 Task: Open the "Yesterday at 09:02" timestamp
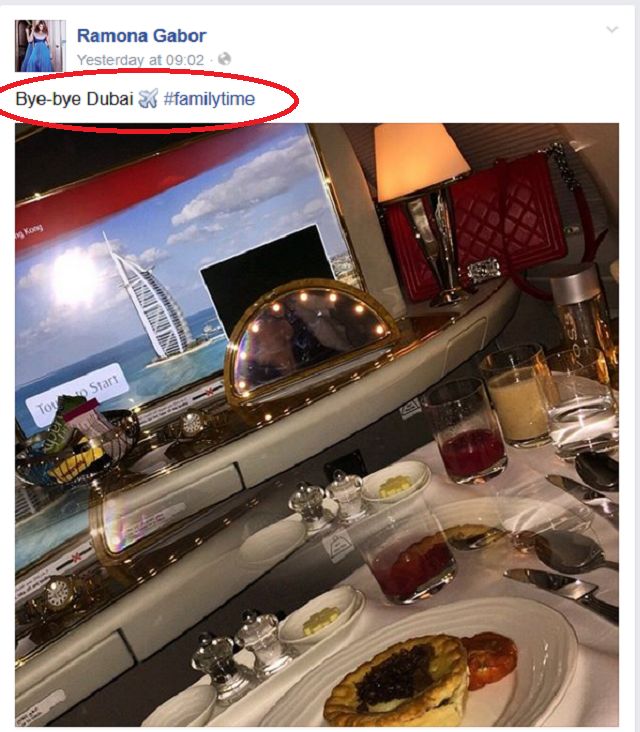point(140,60)
